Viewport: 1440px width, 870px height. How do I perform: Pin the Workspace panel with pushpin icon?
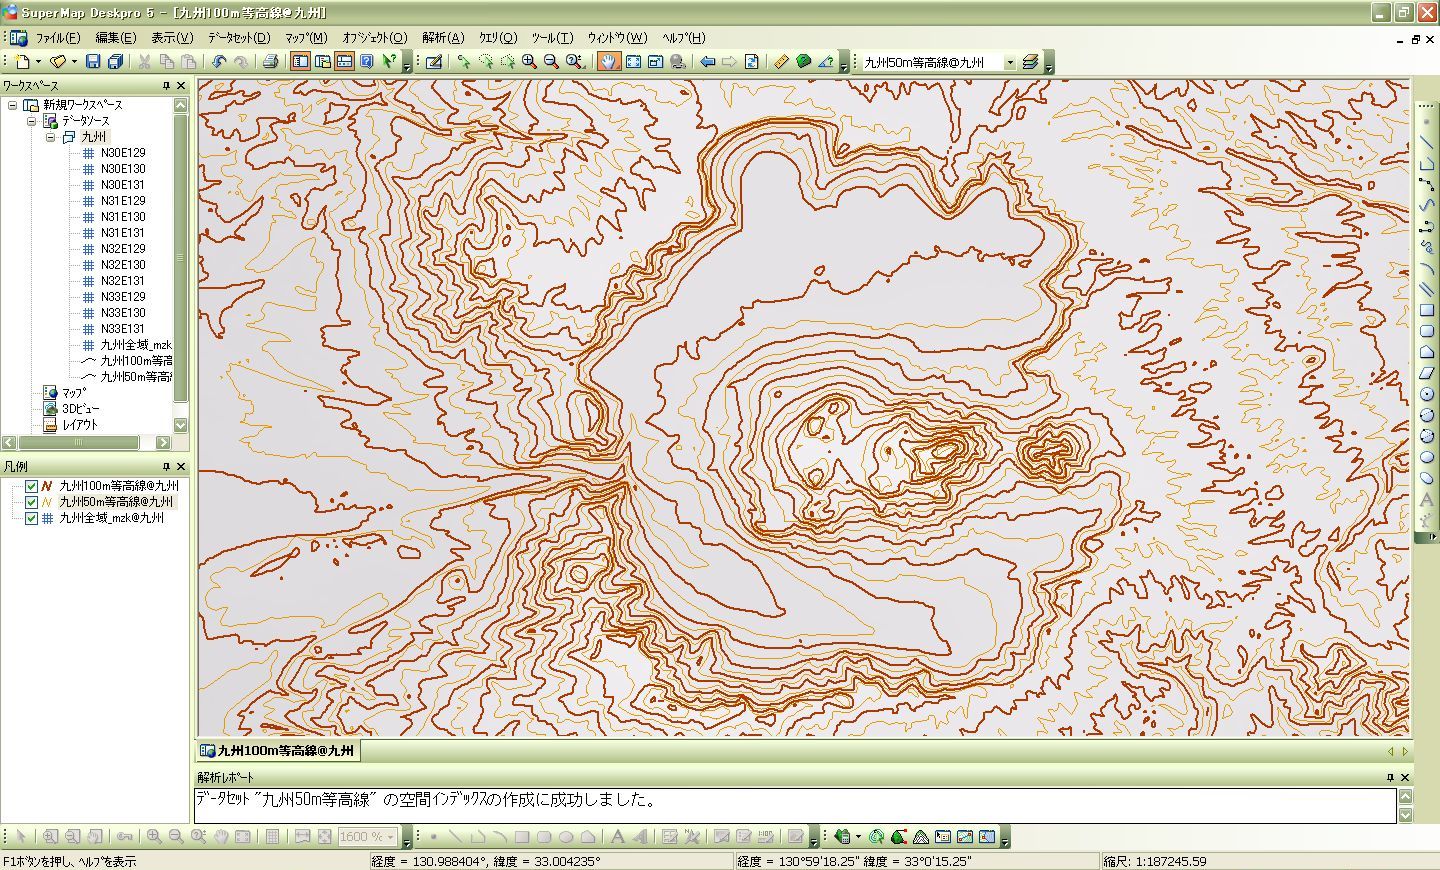click(x=167, y=86)
